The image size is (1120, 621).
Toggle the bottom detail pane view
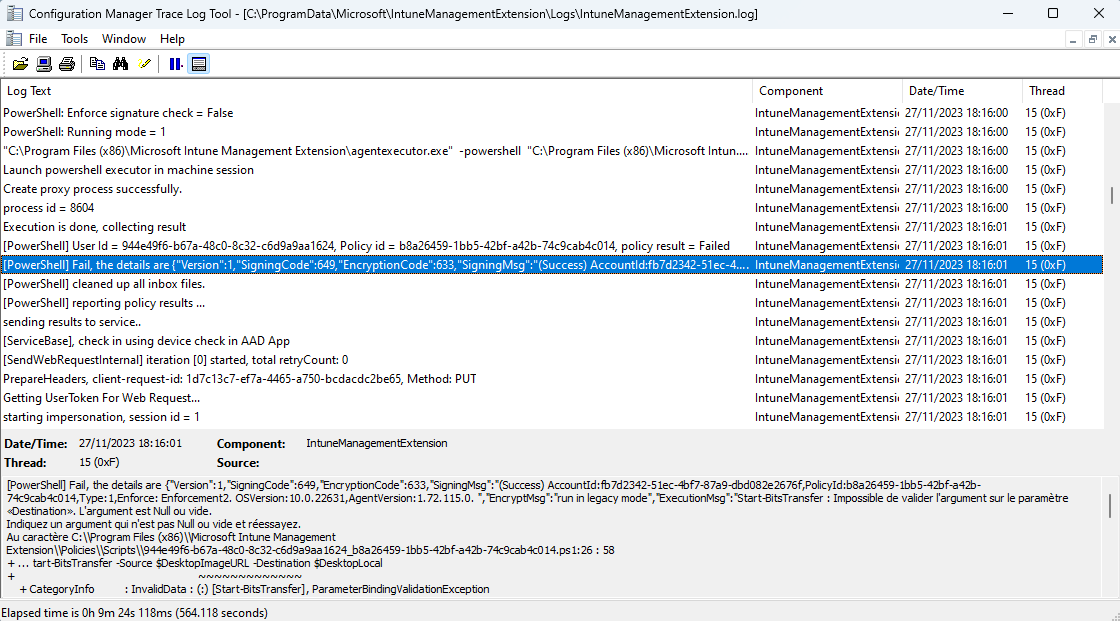[198, 63]
